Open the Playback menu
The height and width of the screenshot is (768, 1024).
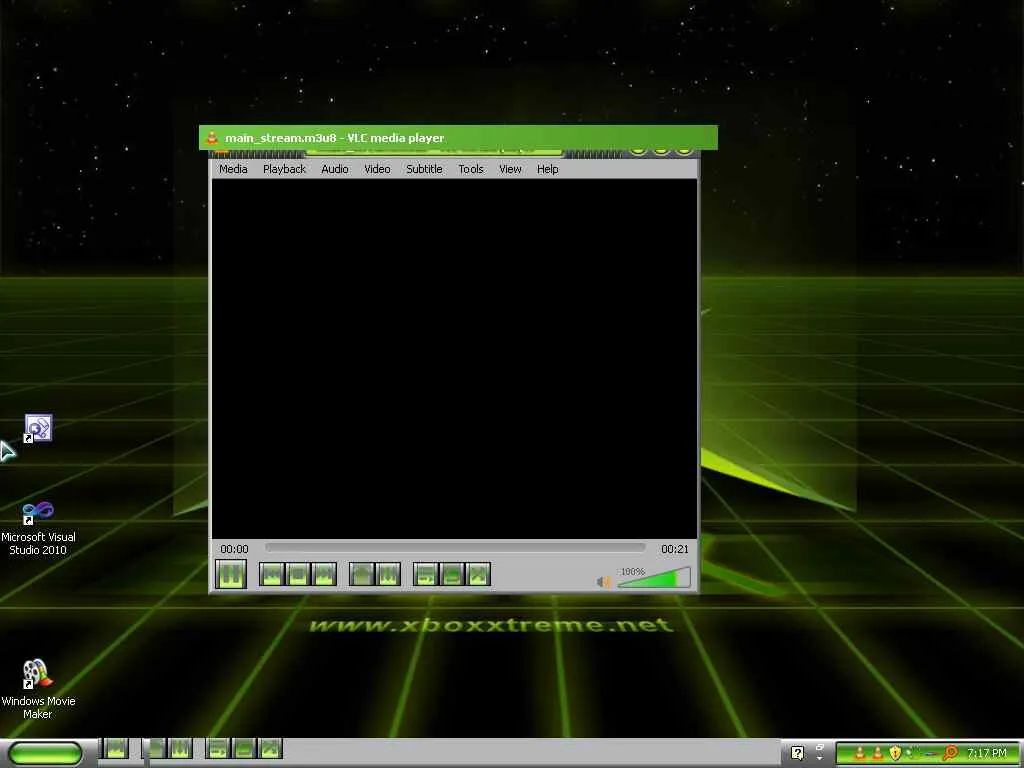click(x=284, y=169)
